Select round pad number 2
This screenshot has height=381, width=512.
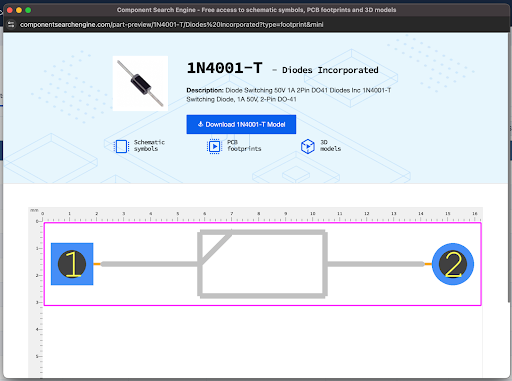click(453, 264)
